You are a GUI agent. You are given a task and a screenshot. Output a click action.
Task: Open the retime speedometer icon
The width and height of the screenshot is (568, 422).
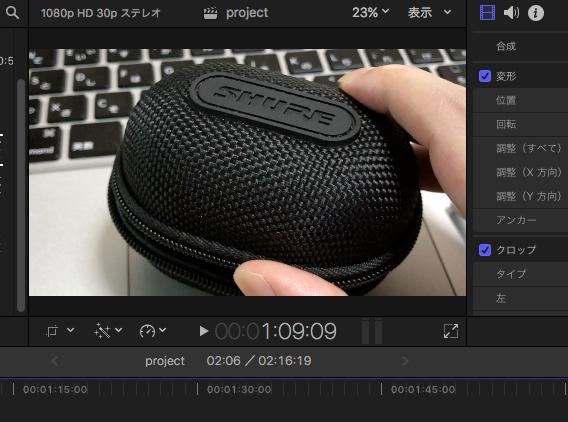pos(147,331)
